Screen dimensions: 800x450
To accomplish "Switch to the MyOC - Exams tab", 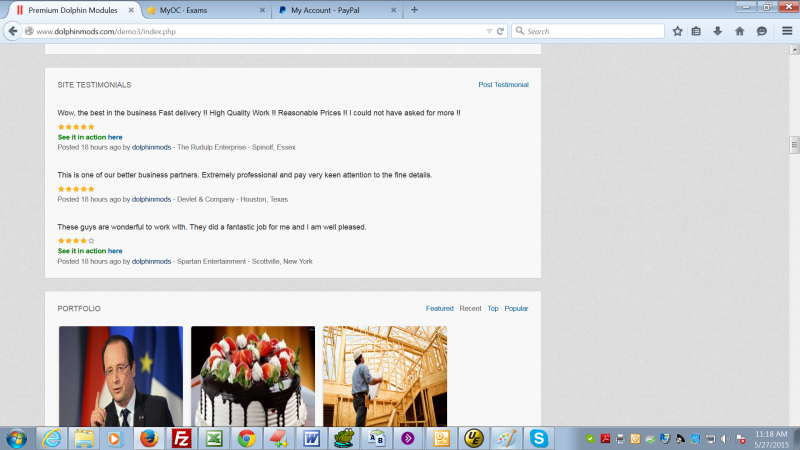I will [205, 10].
